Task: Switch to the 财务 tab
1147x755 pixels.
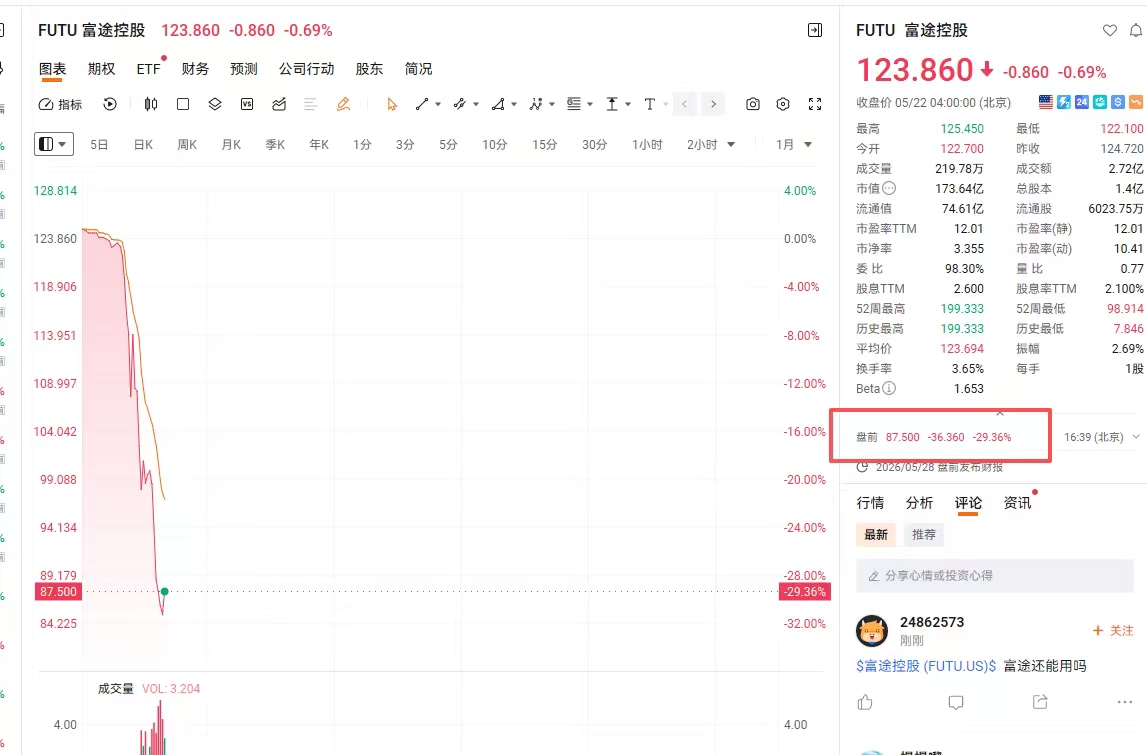Action: (x=195, y=69)
